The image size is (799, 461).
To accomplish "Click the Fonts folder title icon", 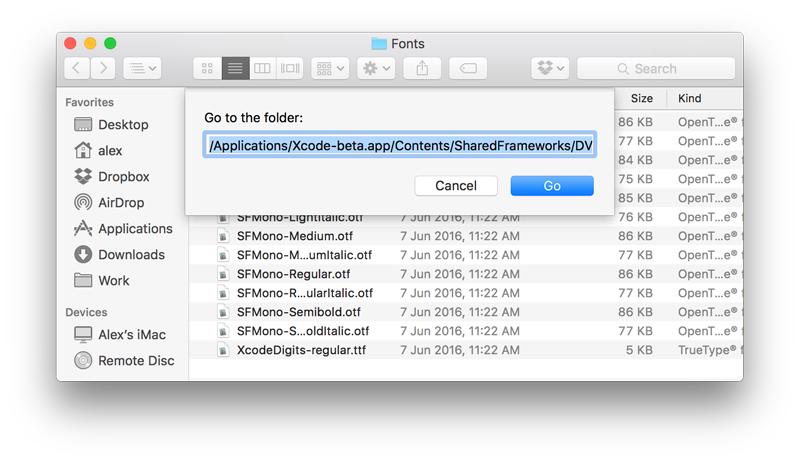I will click(x=379, y=44).
